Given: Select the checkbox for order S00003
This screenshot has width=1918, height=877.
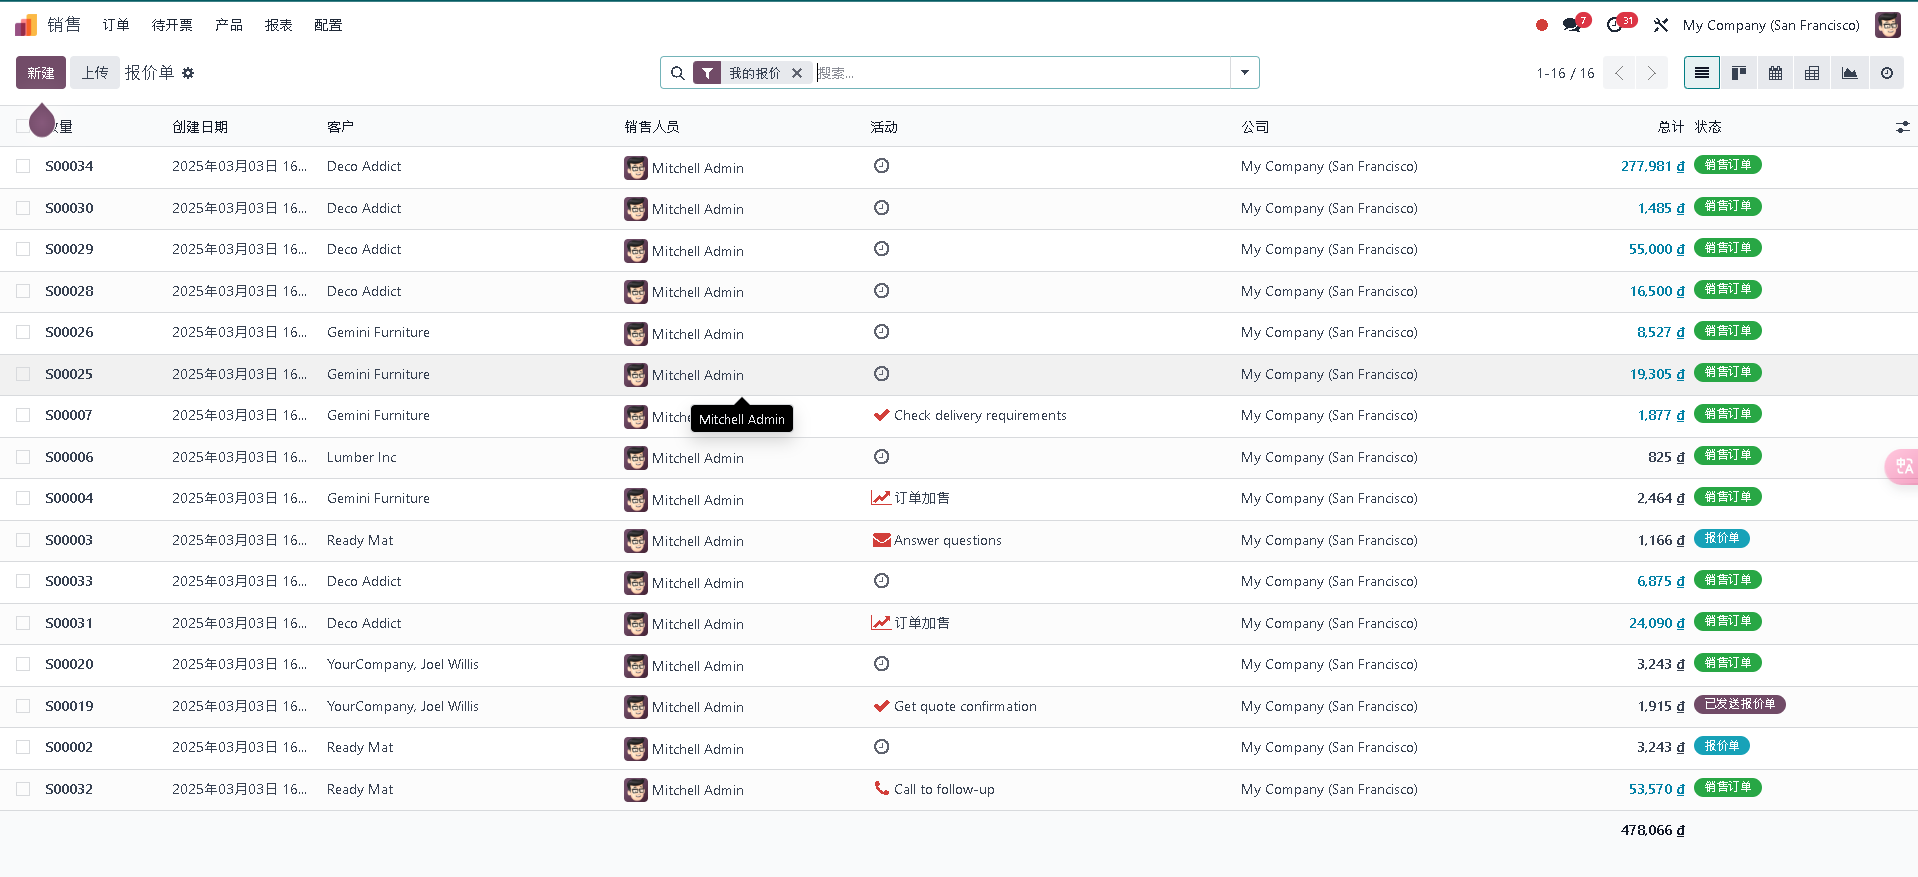Looking at the screenshot, I should click(23, 540).
